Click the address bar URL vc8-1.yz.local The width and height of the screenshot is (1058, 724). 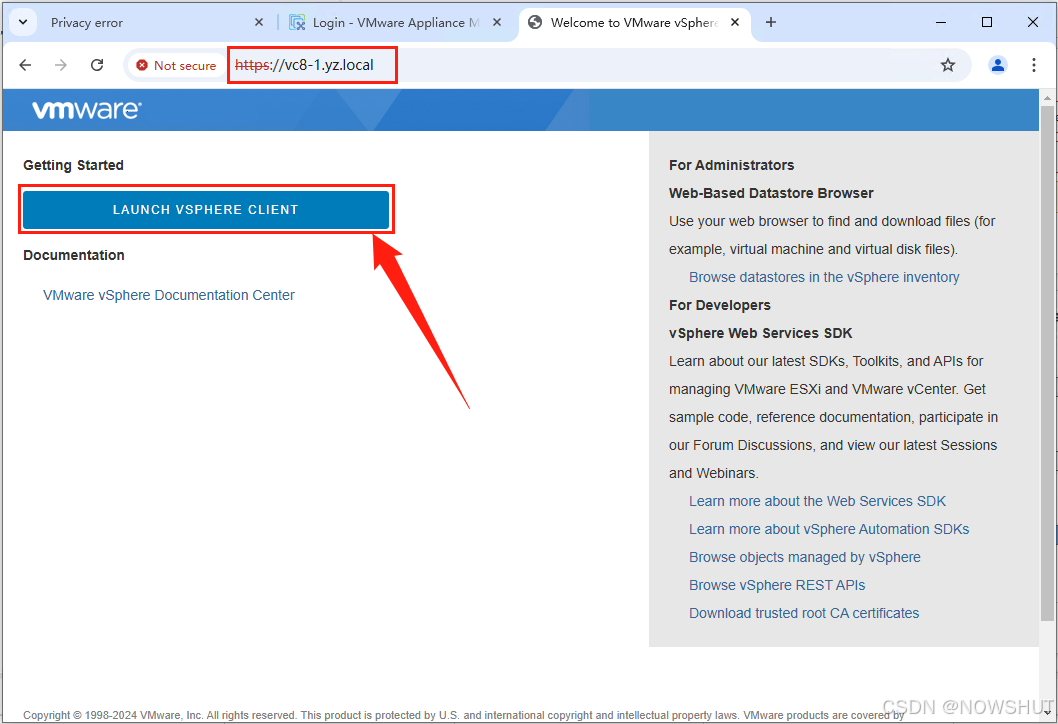(x=304, y=65)
